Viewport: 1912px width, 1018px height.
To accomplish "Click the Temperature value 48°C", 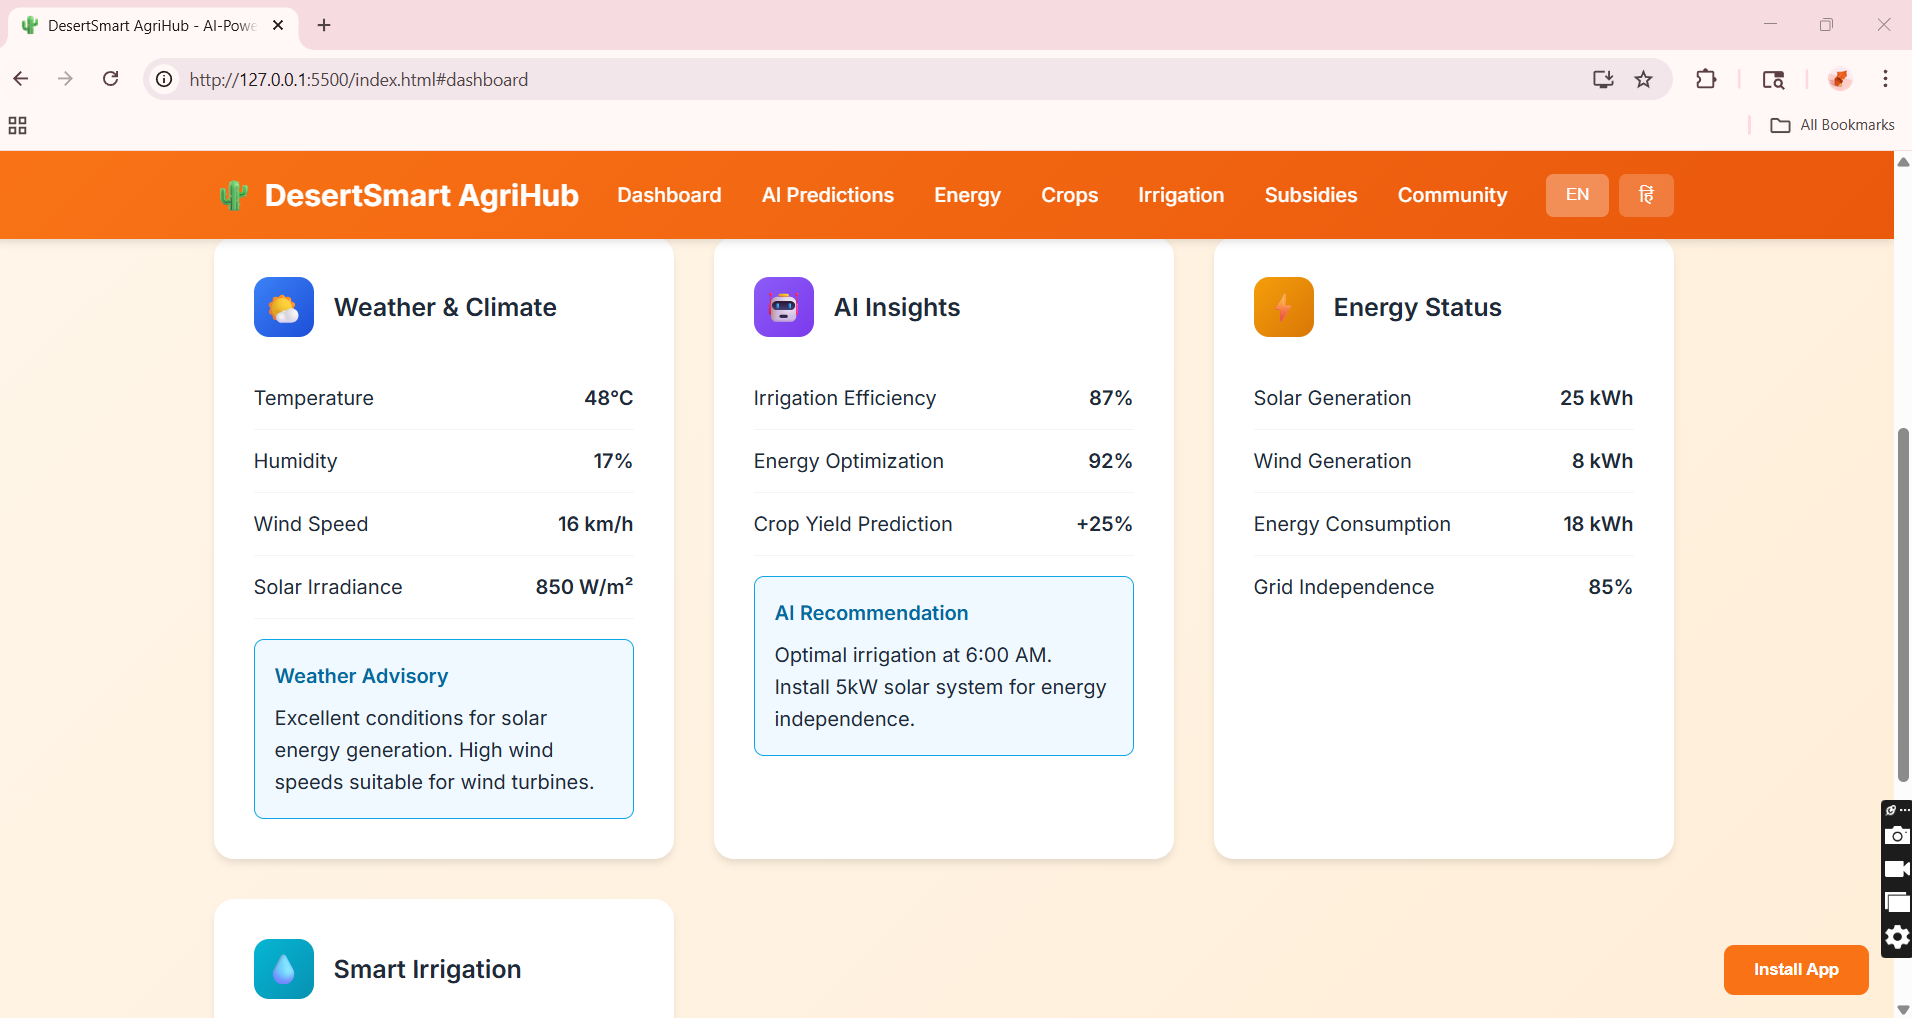I will point(609,398).
